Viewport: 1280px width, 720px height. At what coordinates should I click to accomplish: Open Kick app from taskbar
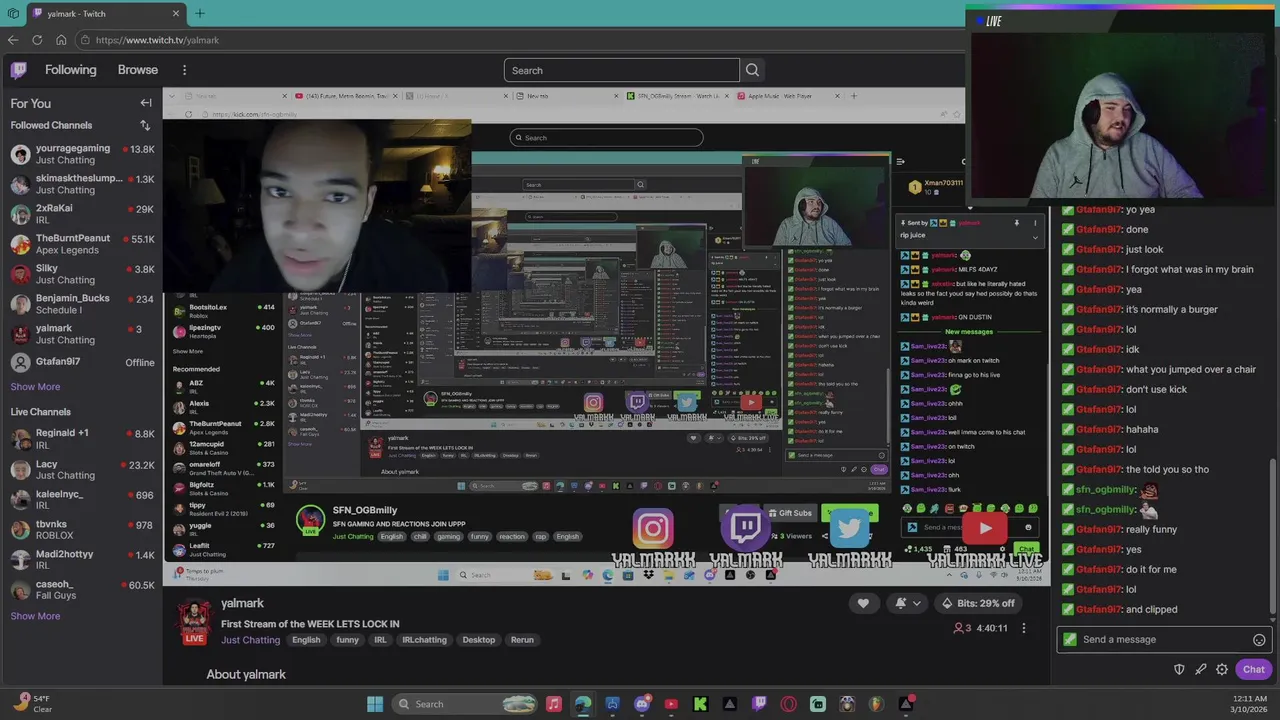click(700, 704)
